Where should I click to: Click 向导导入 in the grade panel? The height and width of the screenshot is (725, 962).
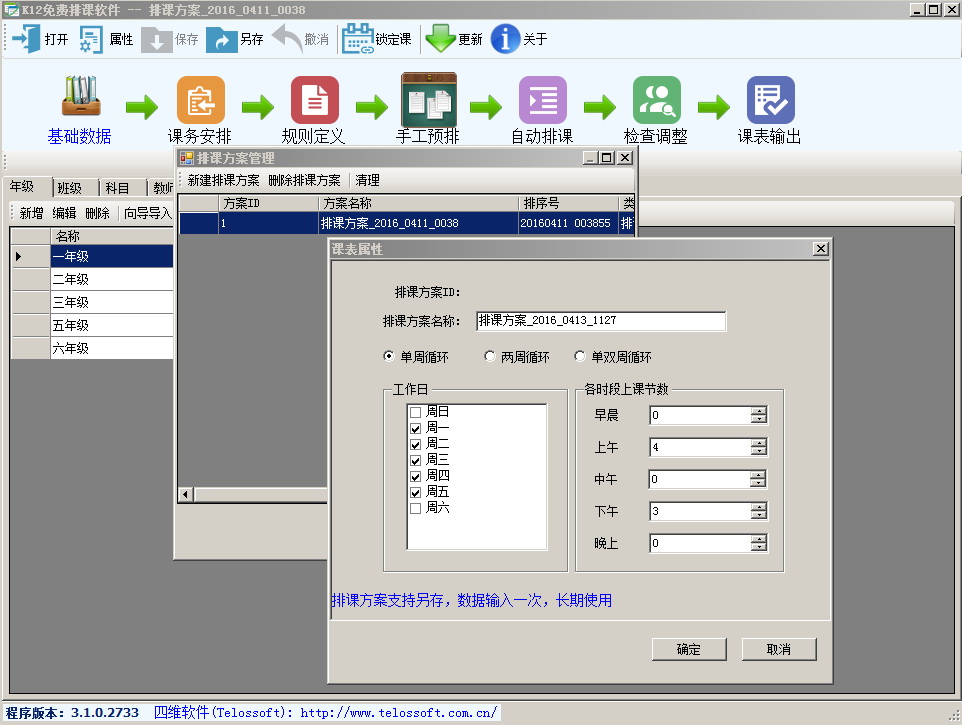tap(147, 213)
